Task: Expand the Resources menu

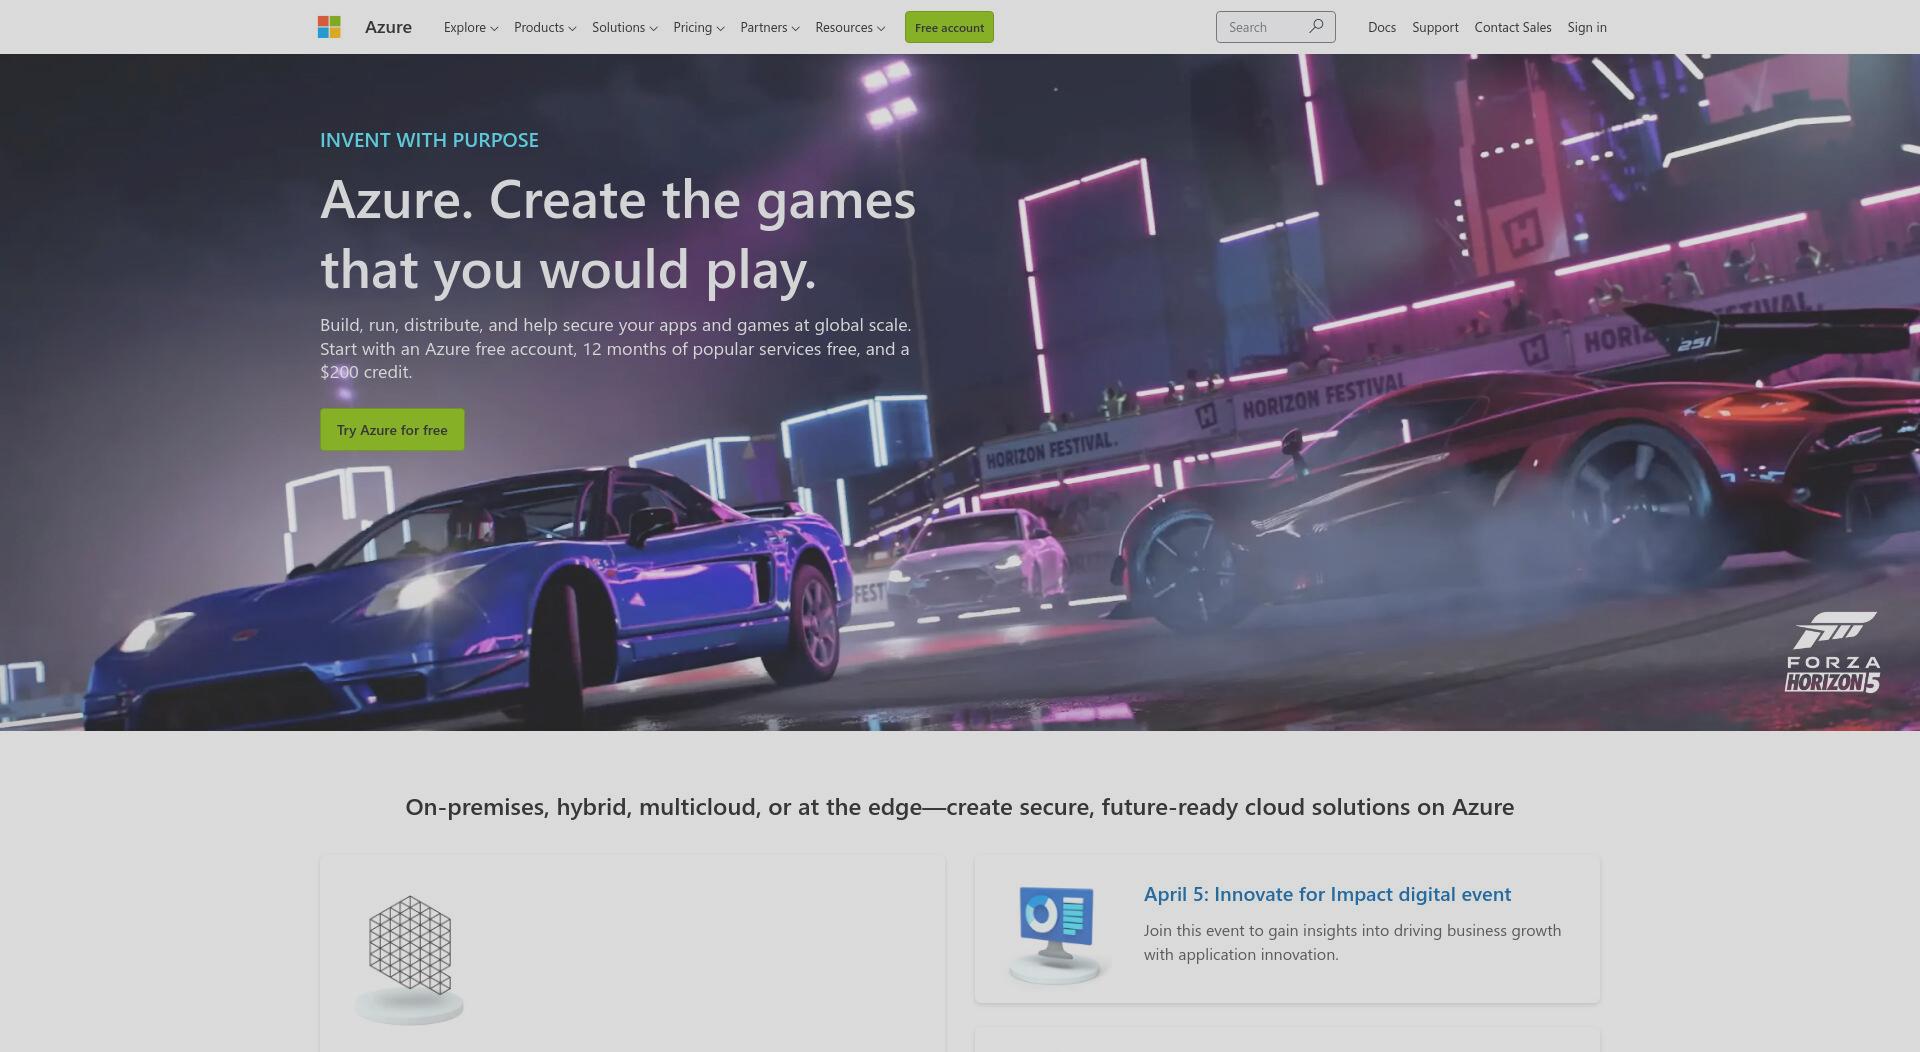Action: point(850,27)
